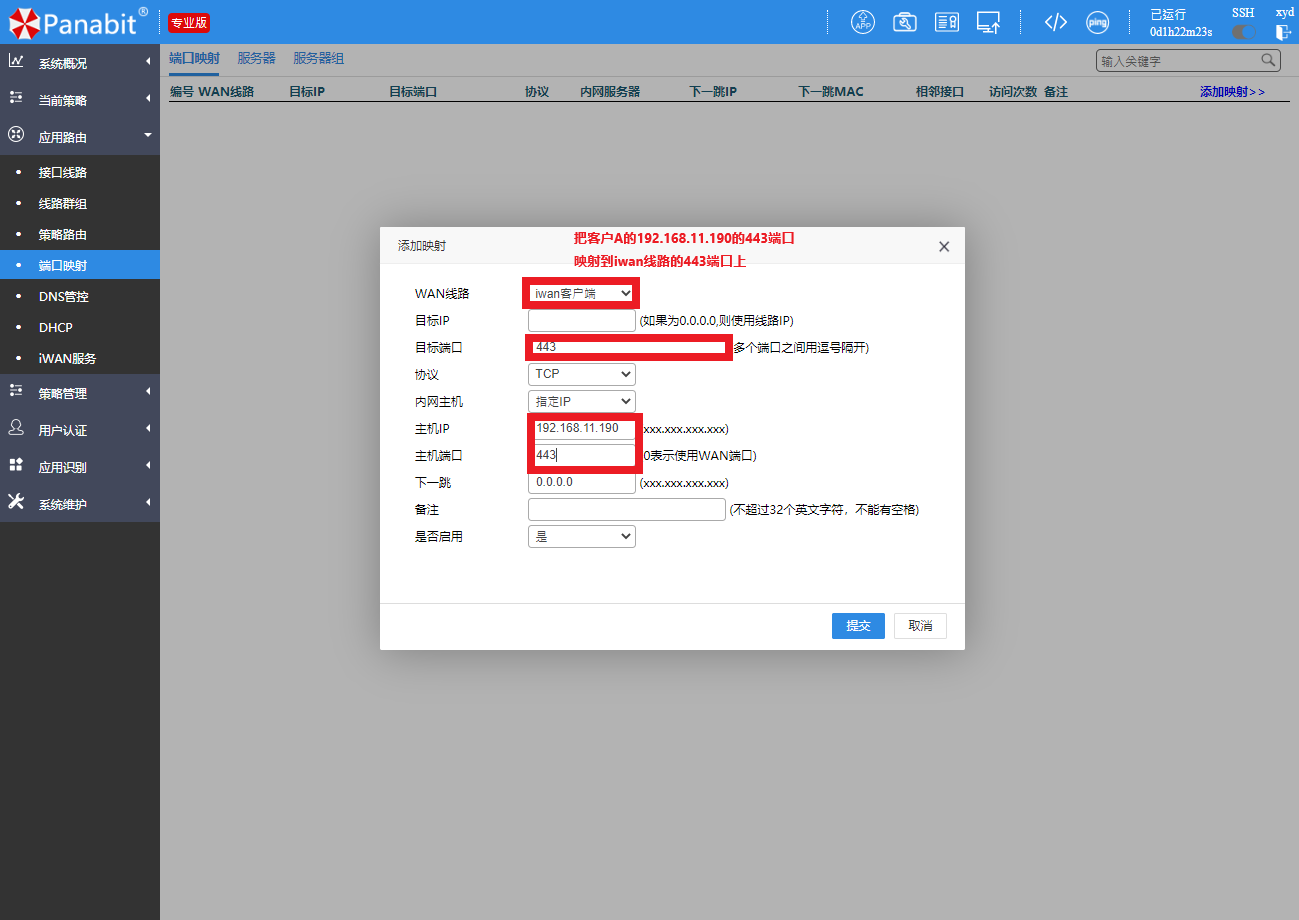Click the 目标端口 input field
This screenshot has height=920, width=1299.
click(x=629, y=347)
